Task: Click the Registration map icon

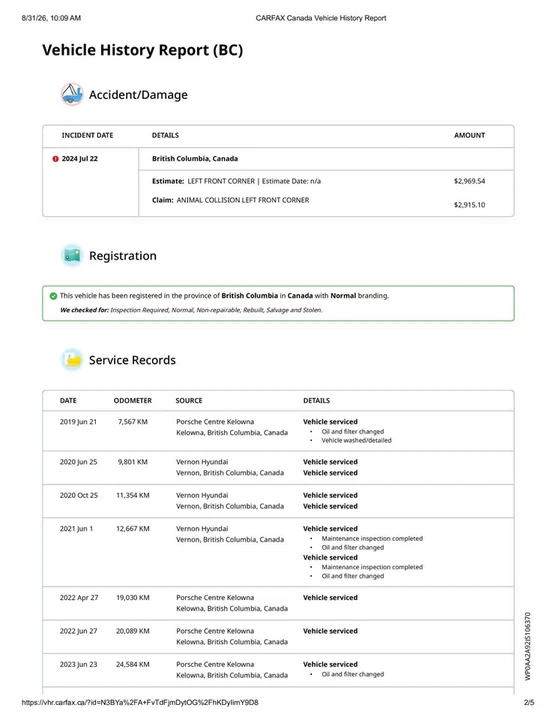Action: point(72,255)
